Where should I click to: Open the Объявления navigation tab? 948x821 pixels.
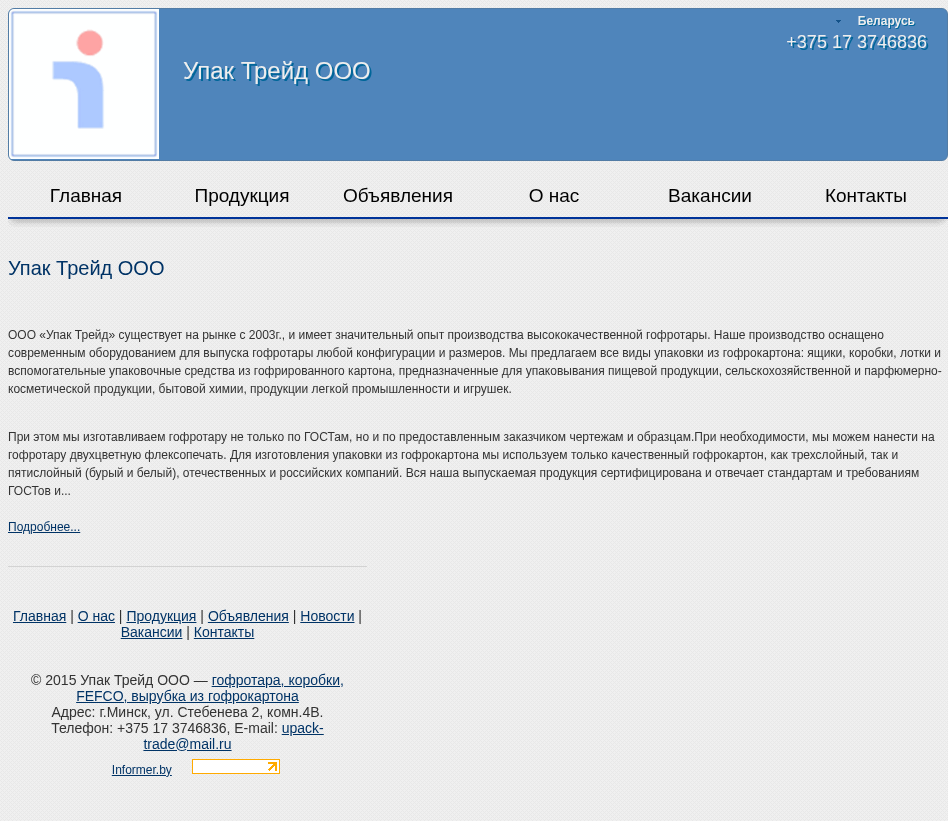coord(398,196)
